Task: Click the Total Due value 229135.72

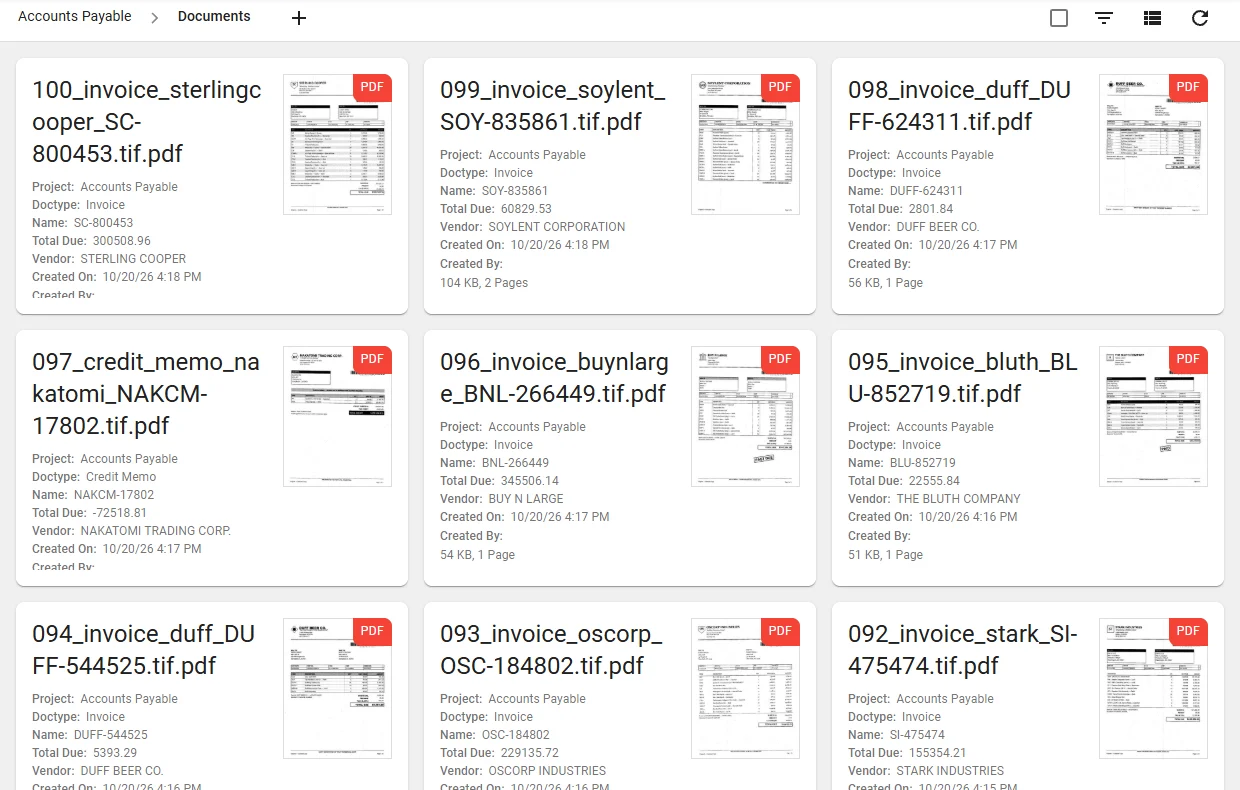Action: click(x=529, y=753)
